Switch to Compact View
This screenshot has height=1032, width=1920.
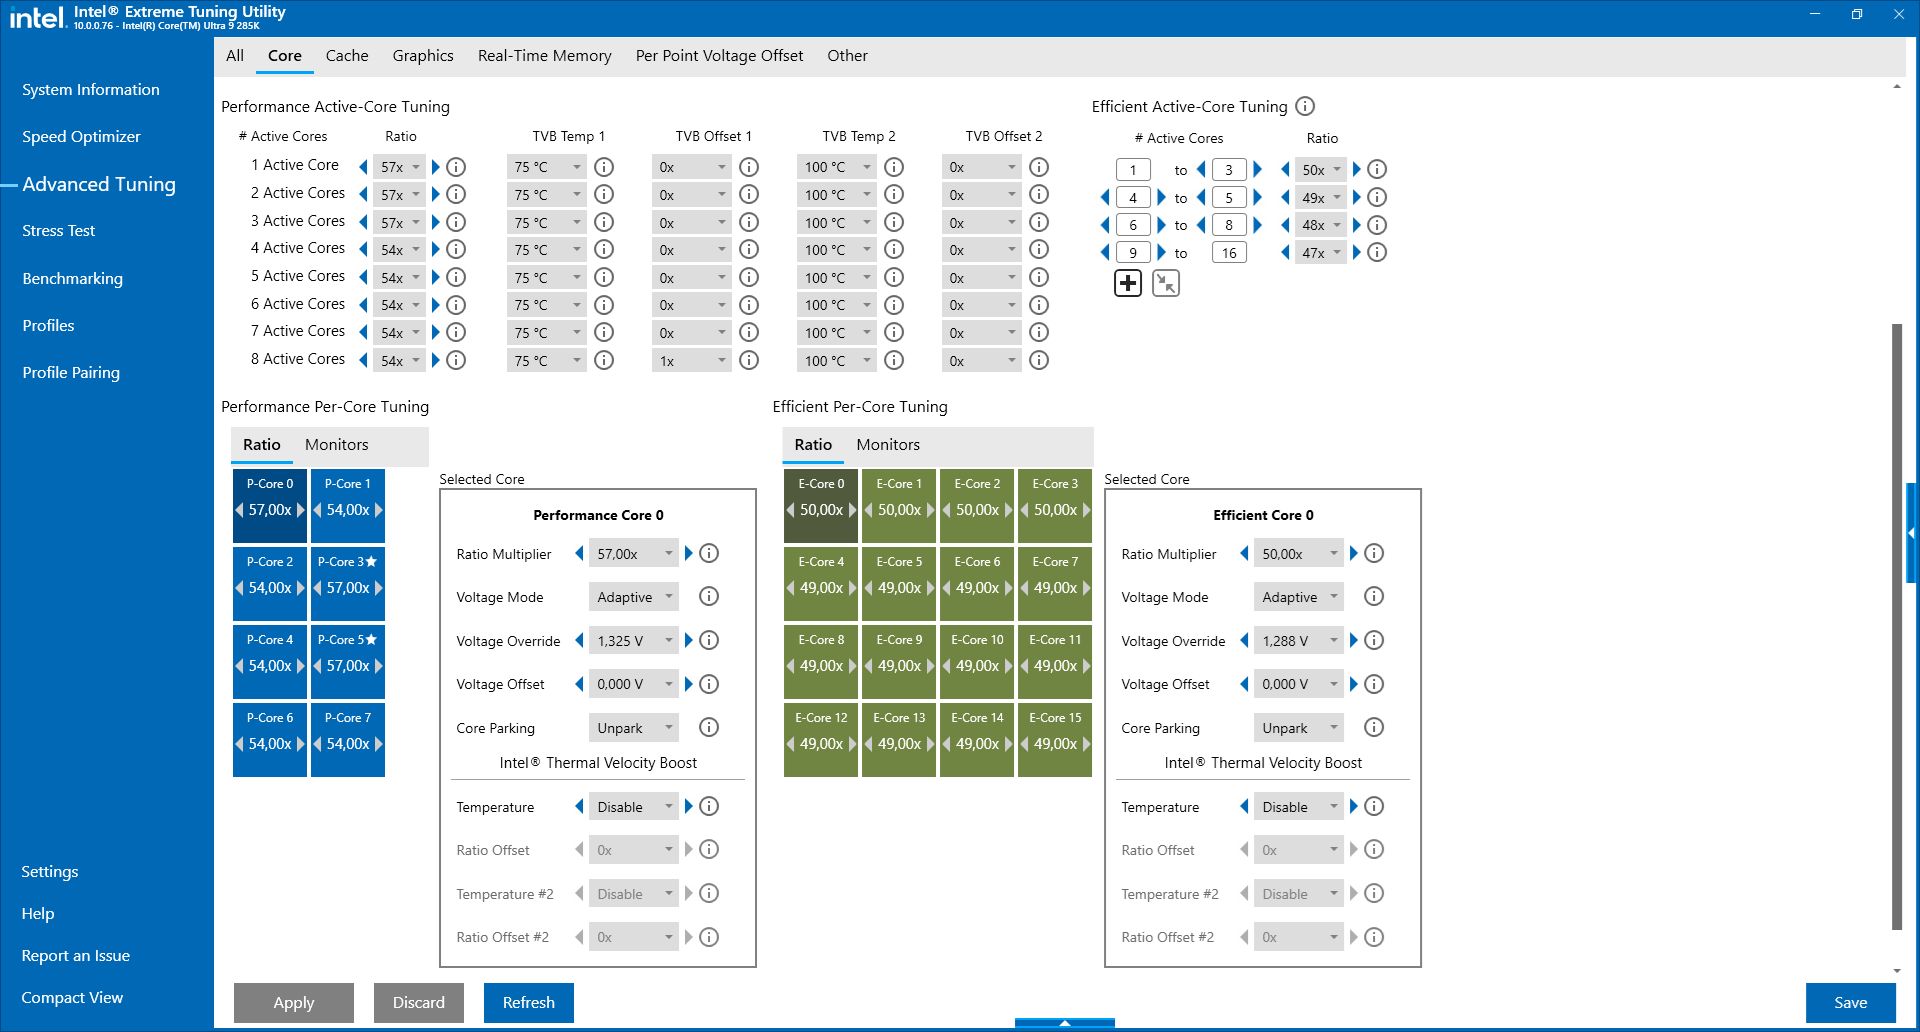click(72, 998)
